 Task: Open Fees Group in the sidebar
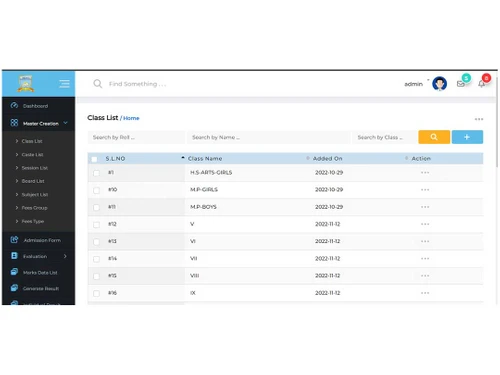(x=34, y=208)
